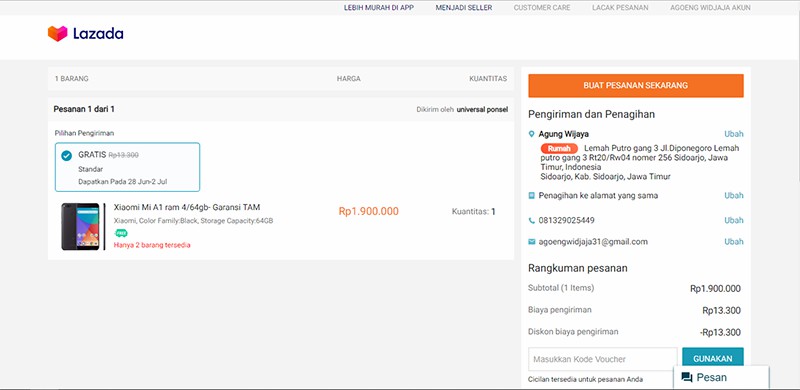Click Ubah next to Agung Wijaya address

pyautogui.click(x=734, y=134)
